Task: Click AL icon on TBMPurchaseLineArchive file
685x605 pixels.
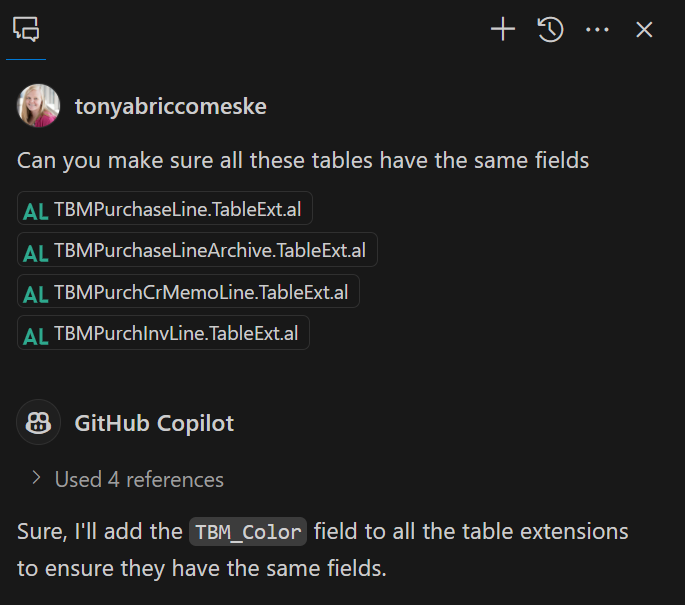Action: [36, 252]
